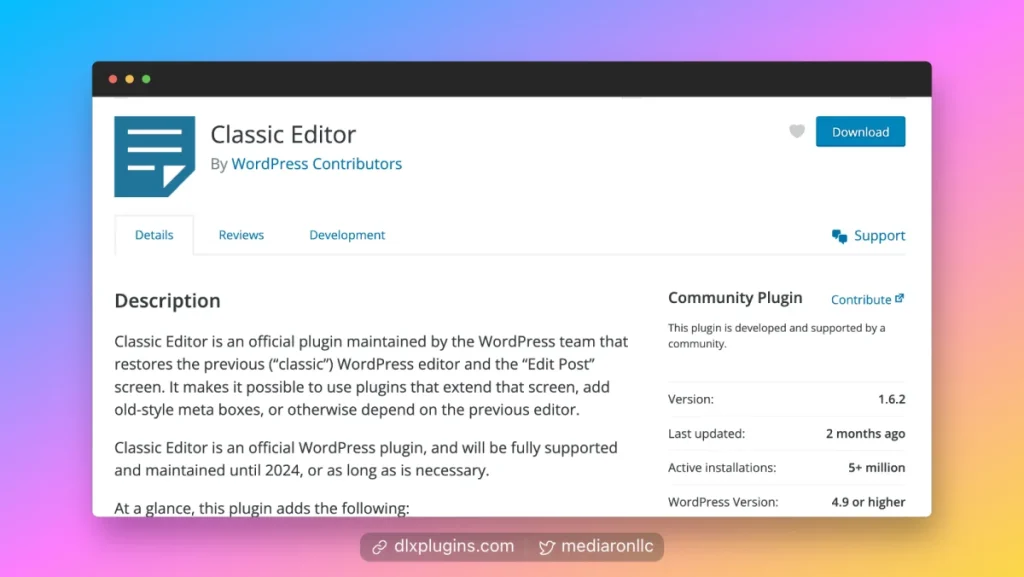Click the Support speech bubbles icon
This screenshot has width=1024, height=577.
[x=839, y=236]
